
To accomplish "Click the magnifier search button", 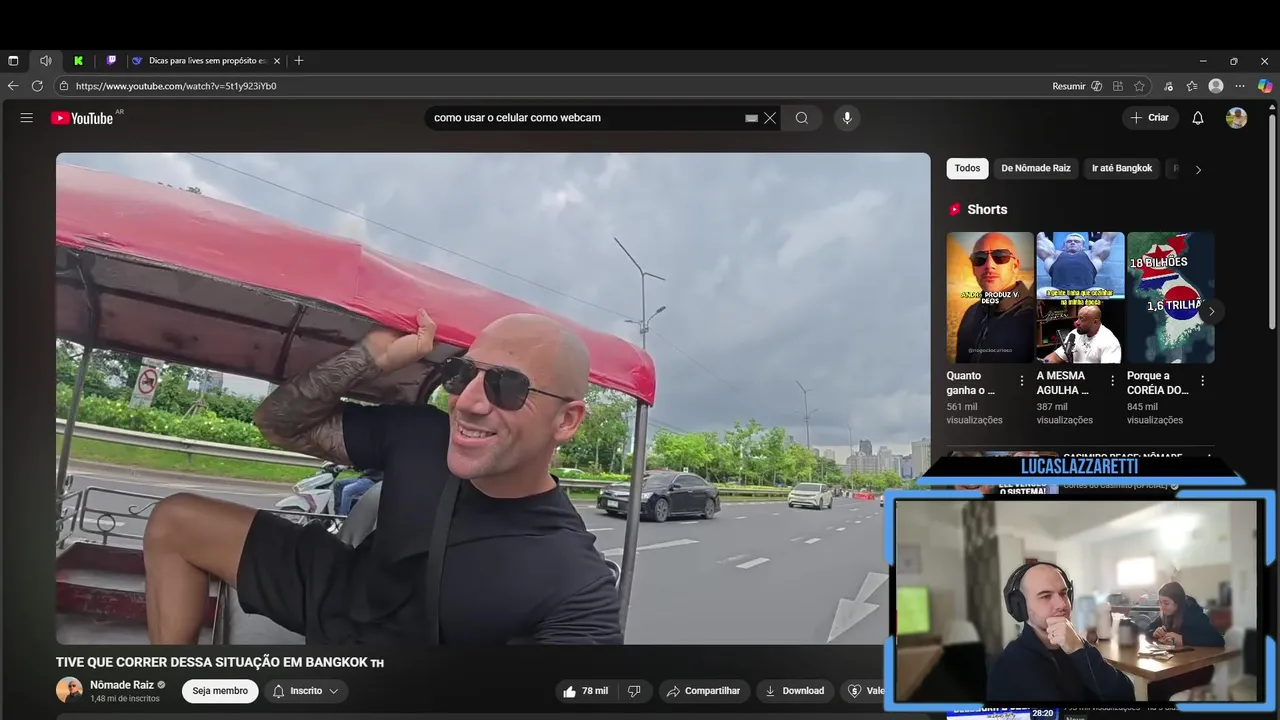I will pyautogui.click(x=802, y=118).
